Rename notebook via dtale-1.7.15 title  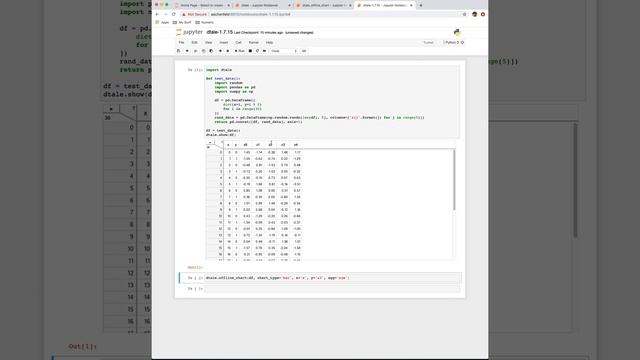pos(220,32)
